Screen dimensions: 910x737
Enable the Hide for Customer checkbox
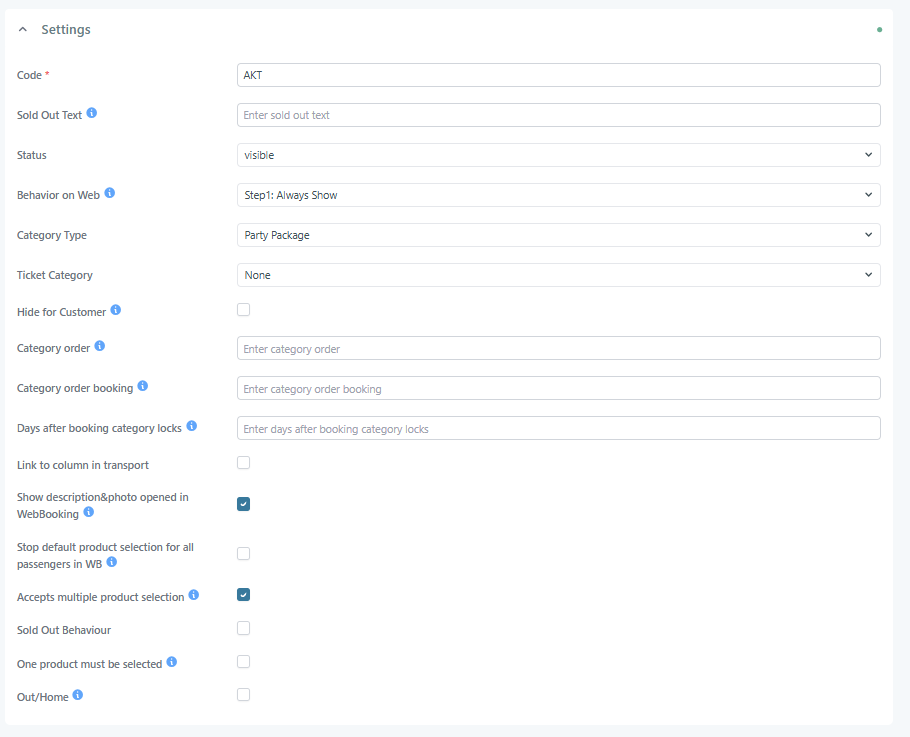click(243, 310)
